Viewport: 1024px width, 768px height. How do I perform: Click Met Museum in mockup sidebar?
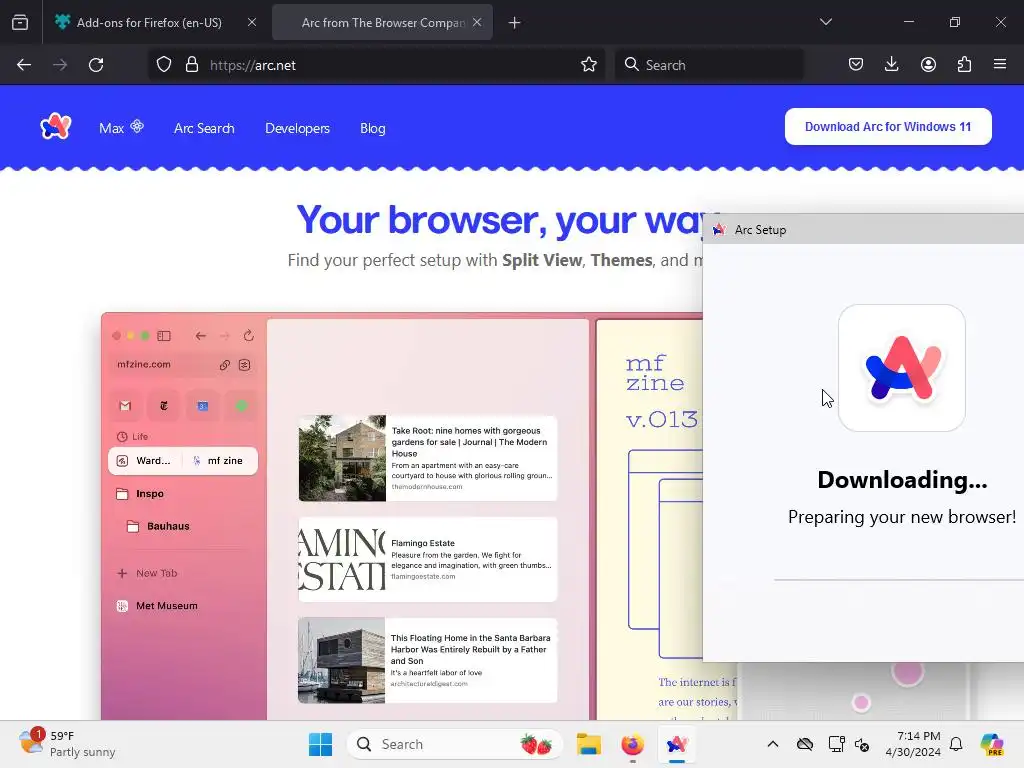[x=157, y=606]
